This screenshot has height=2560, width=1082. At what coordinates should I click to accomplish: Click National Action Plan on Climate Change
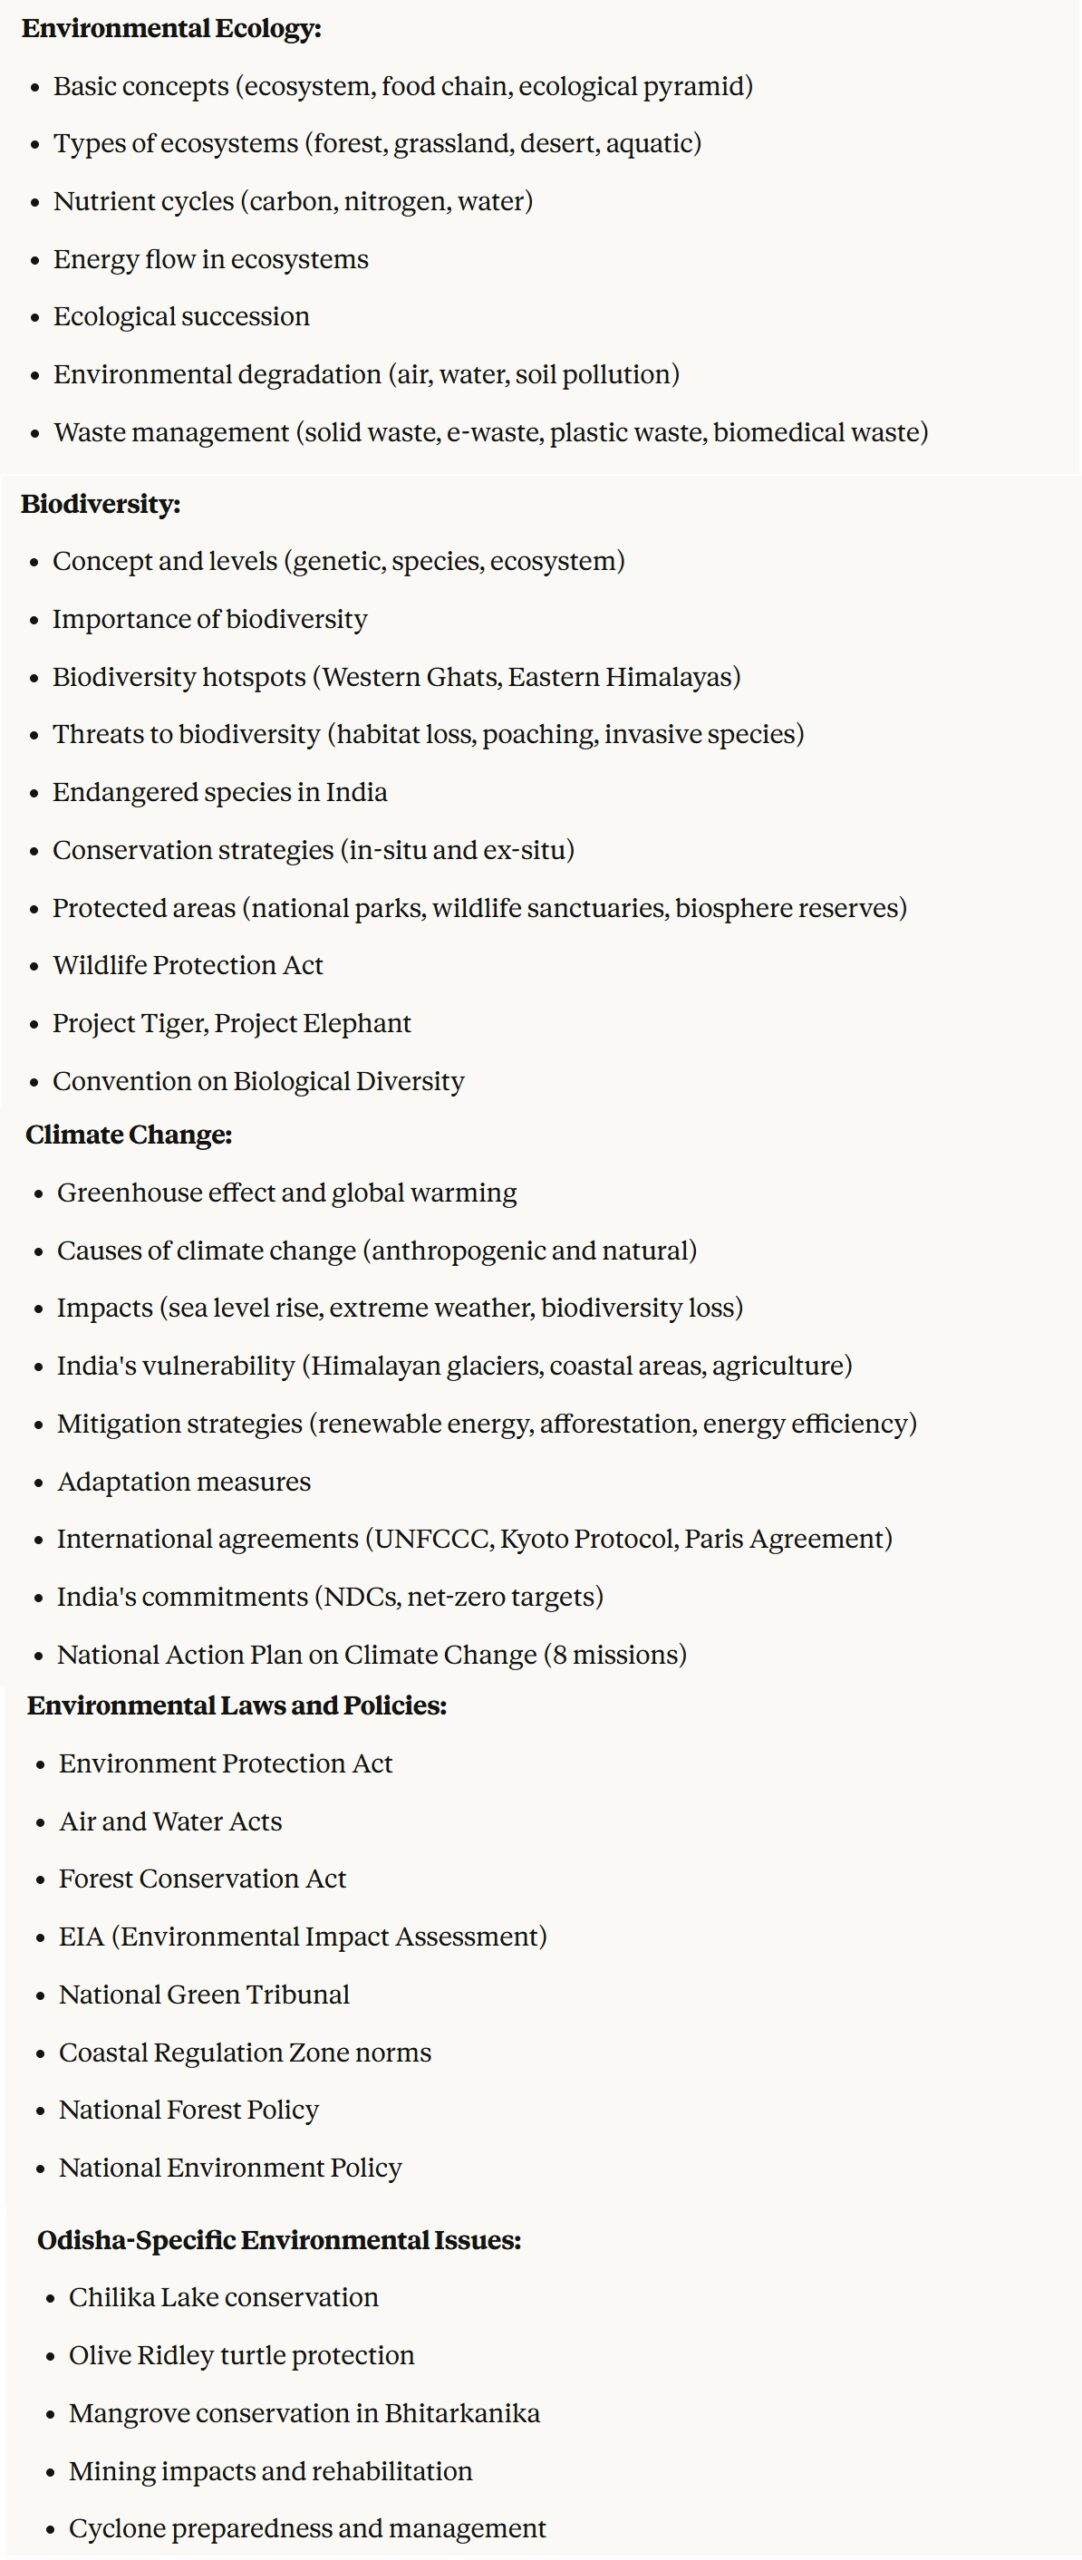coord(371,1655)
